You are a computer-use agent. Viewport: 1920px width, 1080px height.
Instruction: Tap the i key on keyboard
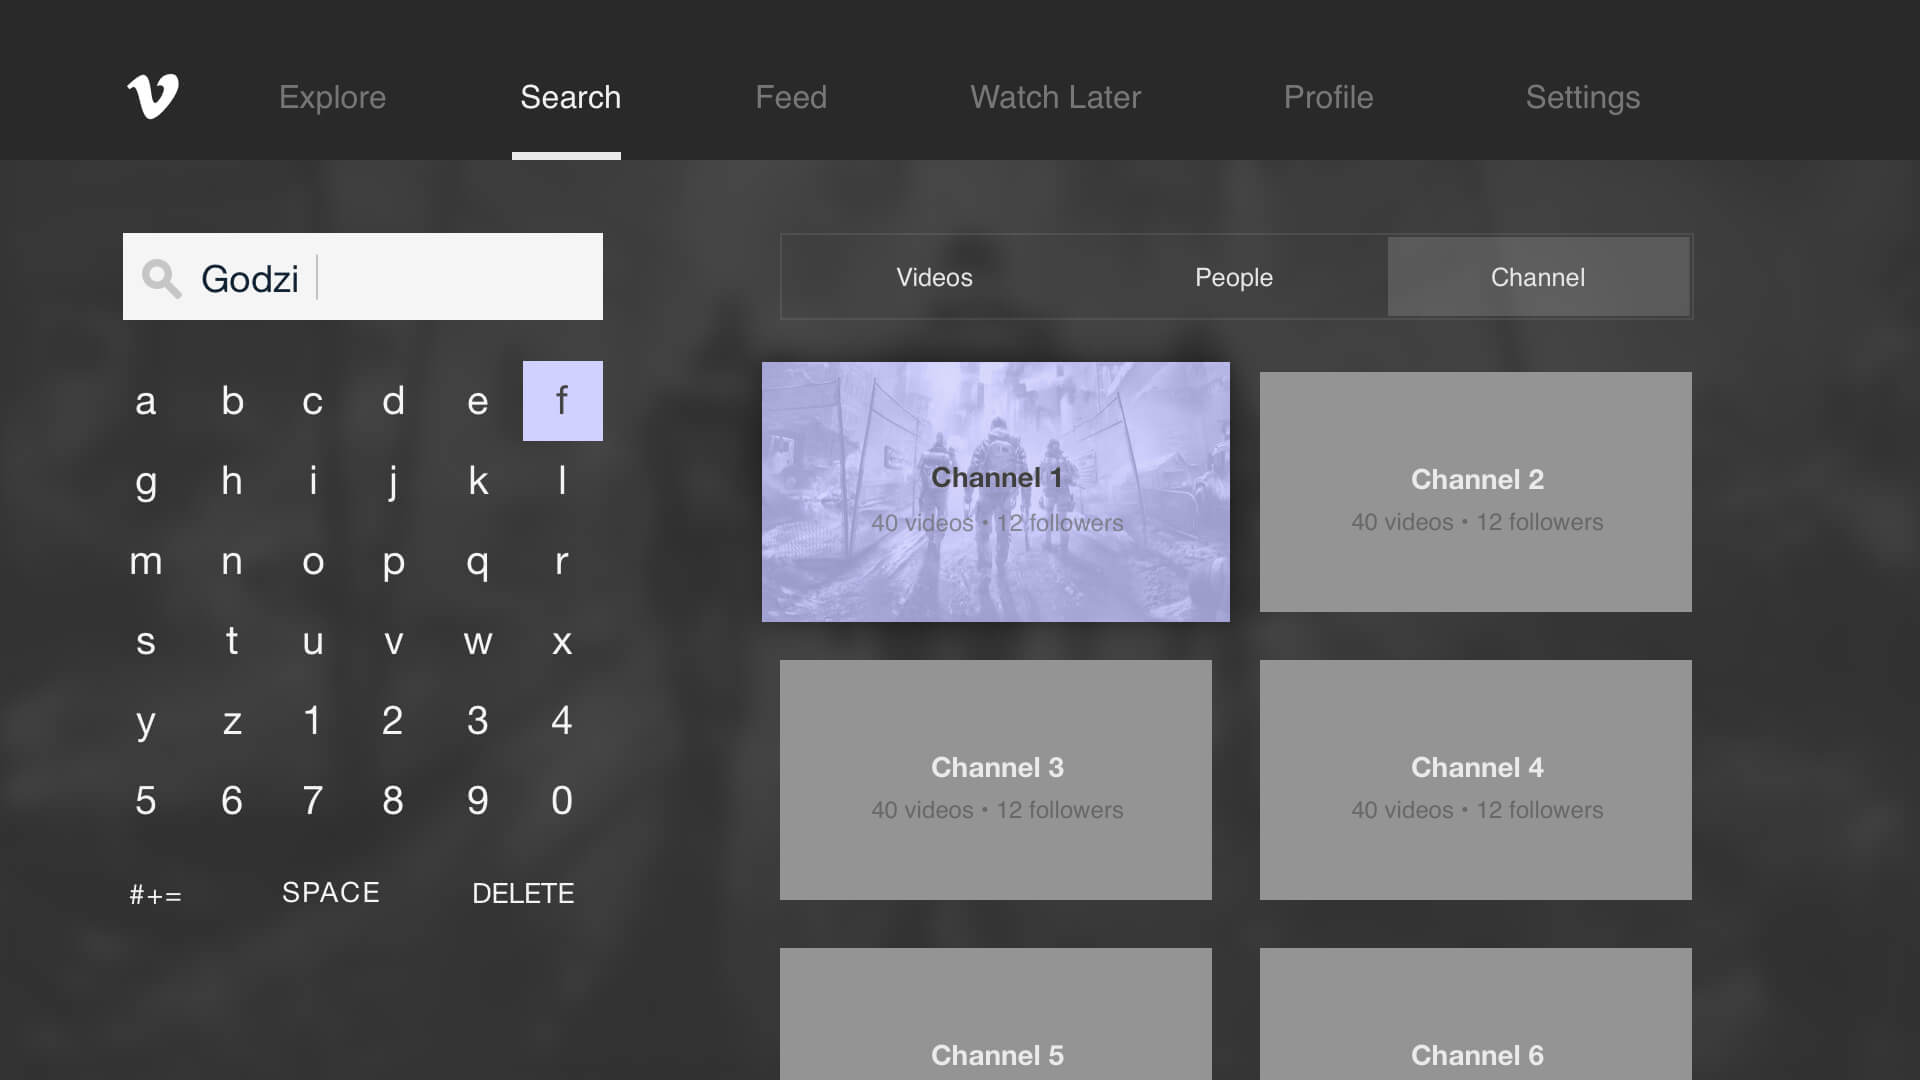[x=313, y=481]
